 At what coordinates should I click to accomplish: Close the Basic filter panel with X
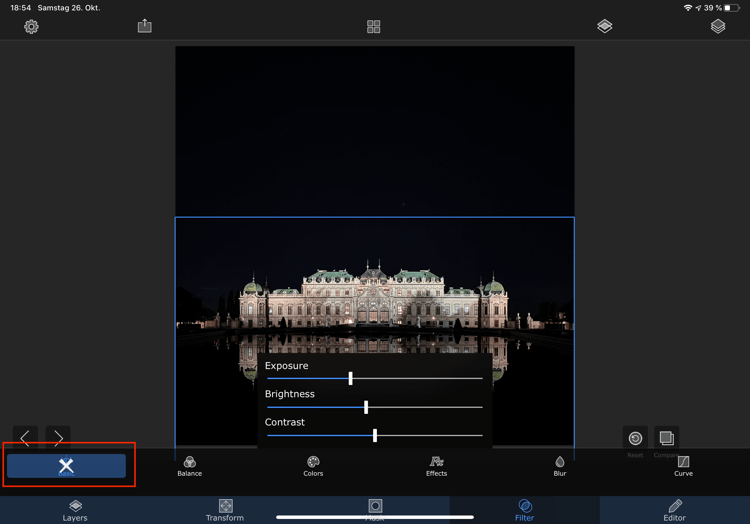[x=66, y=466]
